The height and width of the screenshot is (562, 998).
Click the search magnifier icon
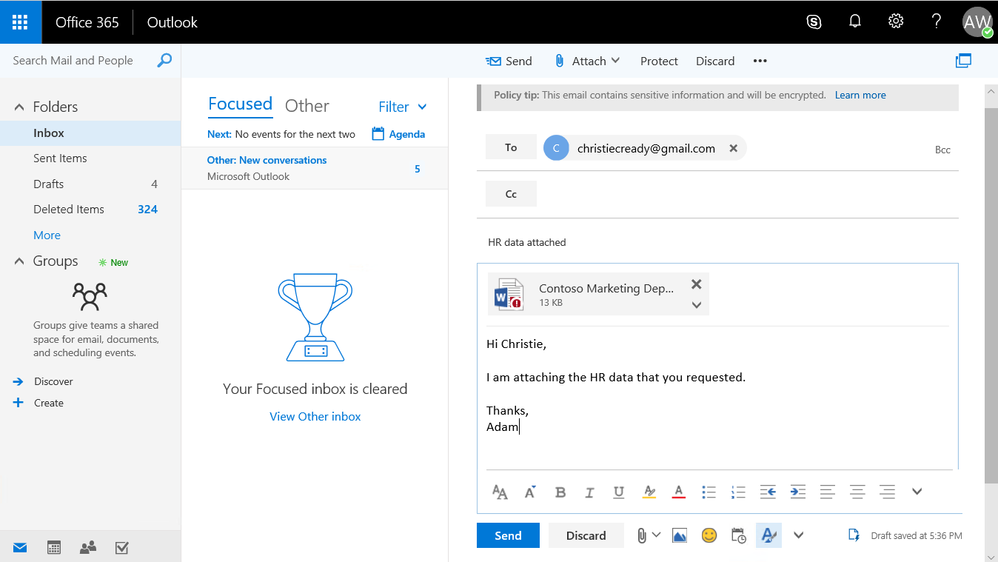[164, 60]
